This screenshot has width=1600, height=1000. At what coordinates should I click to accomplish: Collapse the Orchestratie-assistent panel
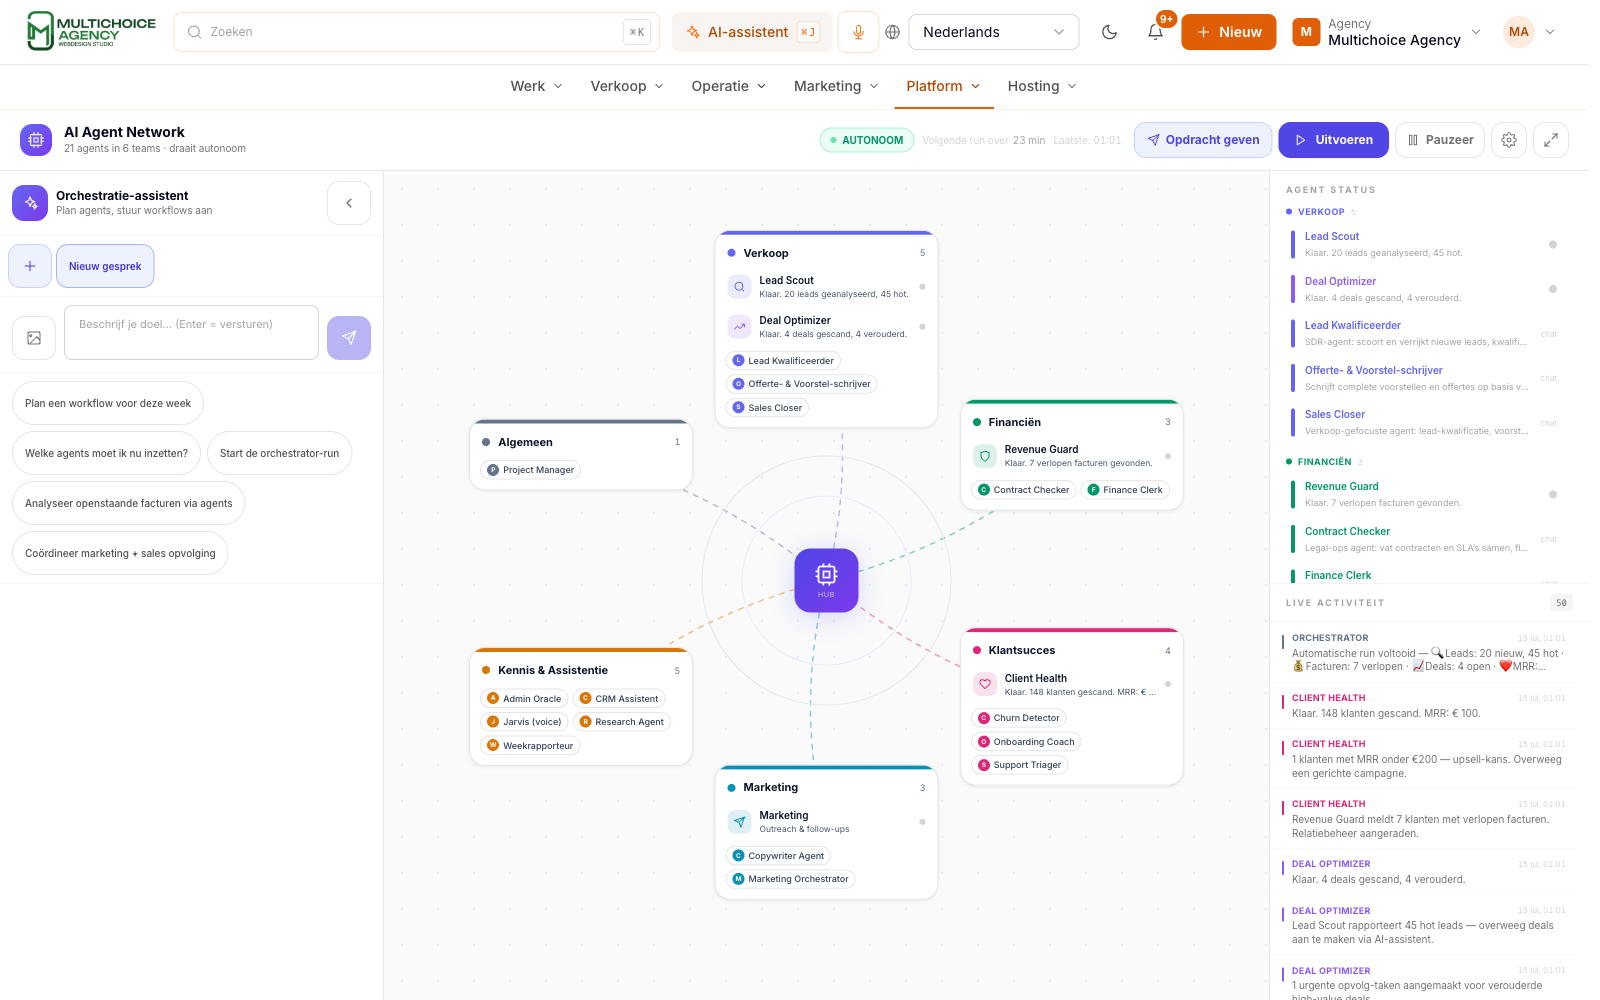click(349, 203)
